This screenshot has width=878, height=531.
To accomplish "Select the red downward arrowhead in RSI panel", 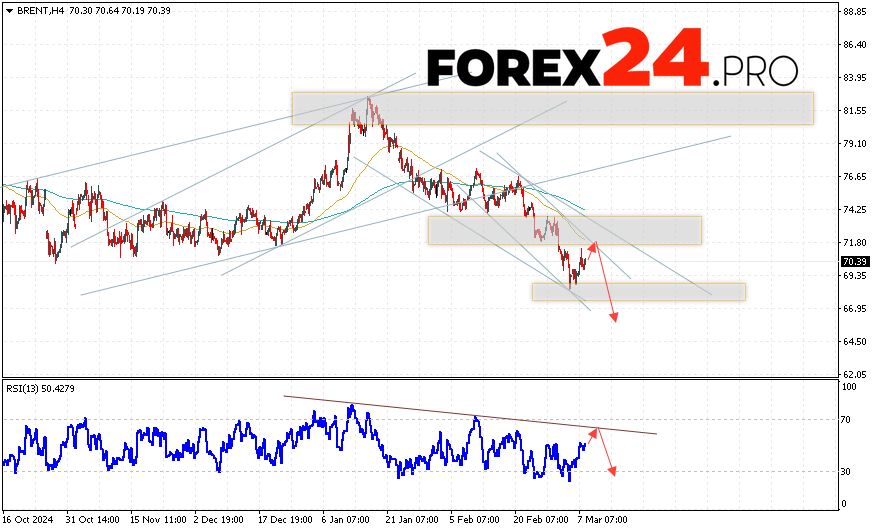I will click(x=611, y=472).
